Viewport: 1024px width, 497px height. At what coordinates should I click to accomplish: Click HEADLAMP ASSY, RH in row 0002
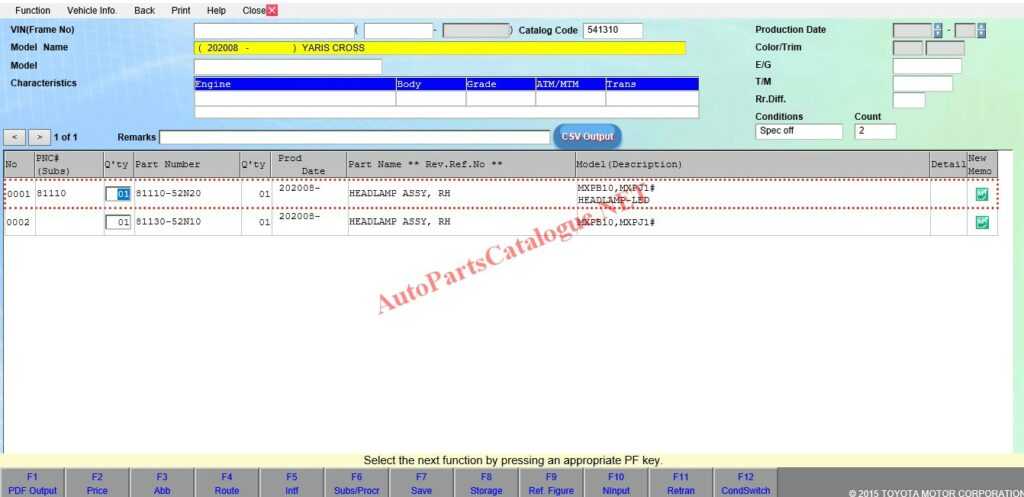click(x=400, y=222)
